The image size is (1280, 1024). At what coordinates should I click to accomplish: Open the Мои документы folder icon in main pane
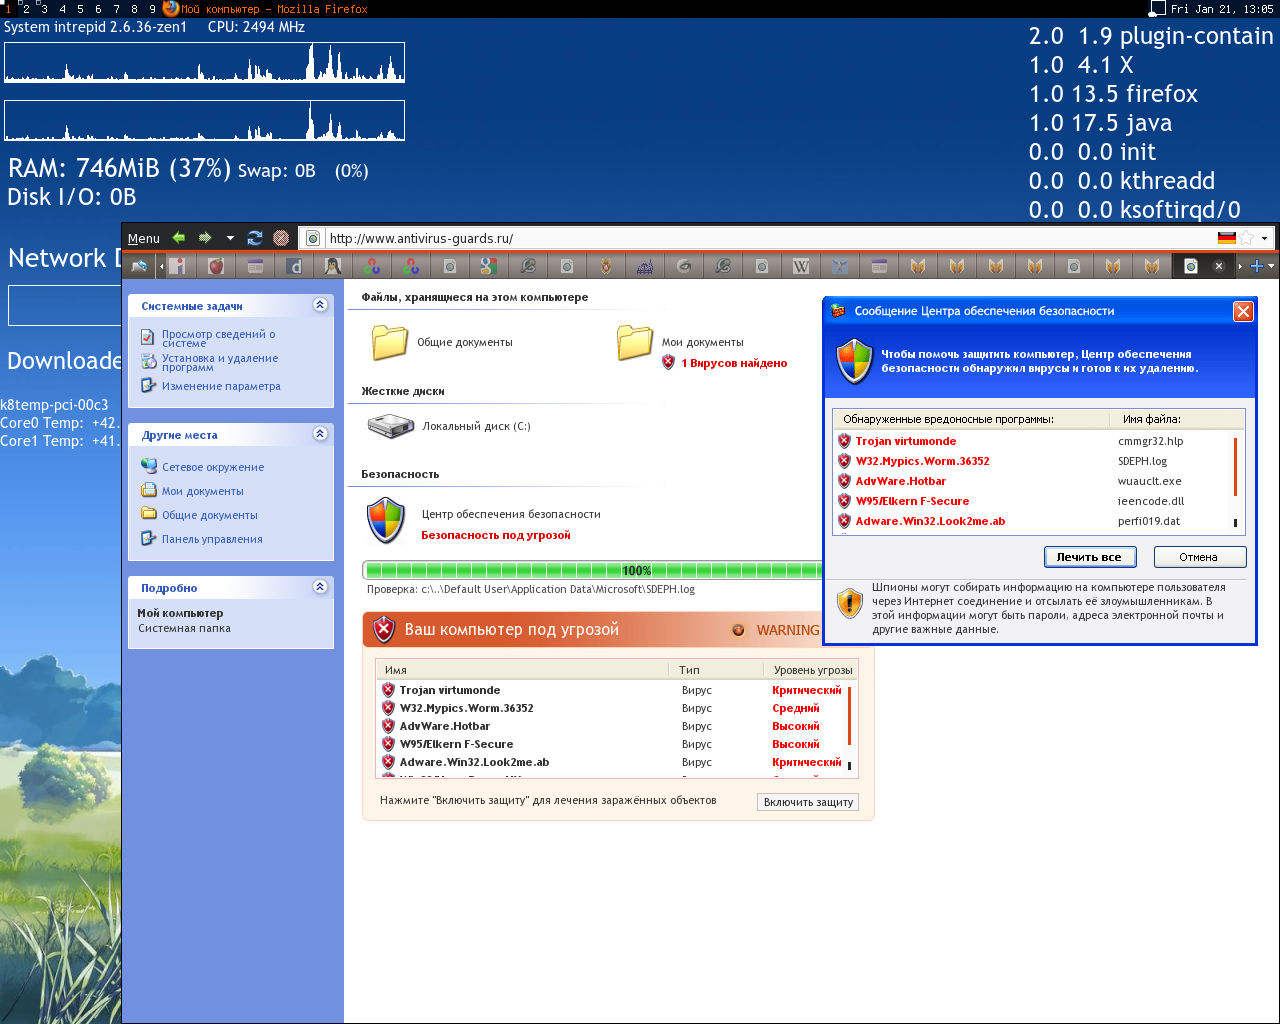tap(635, 342)
